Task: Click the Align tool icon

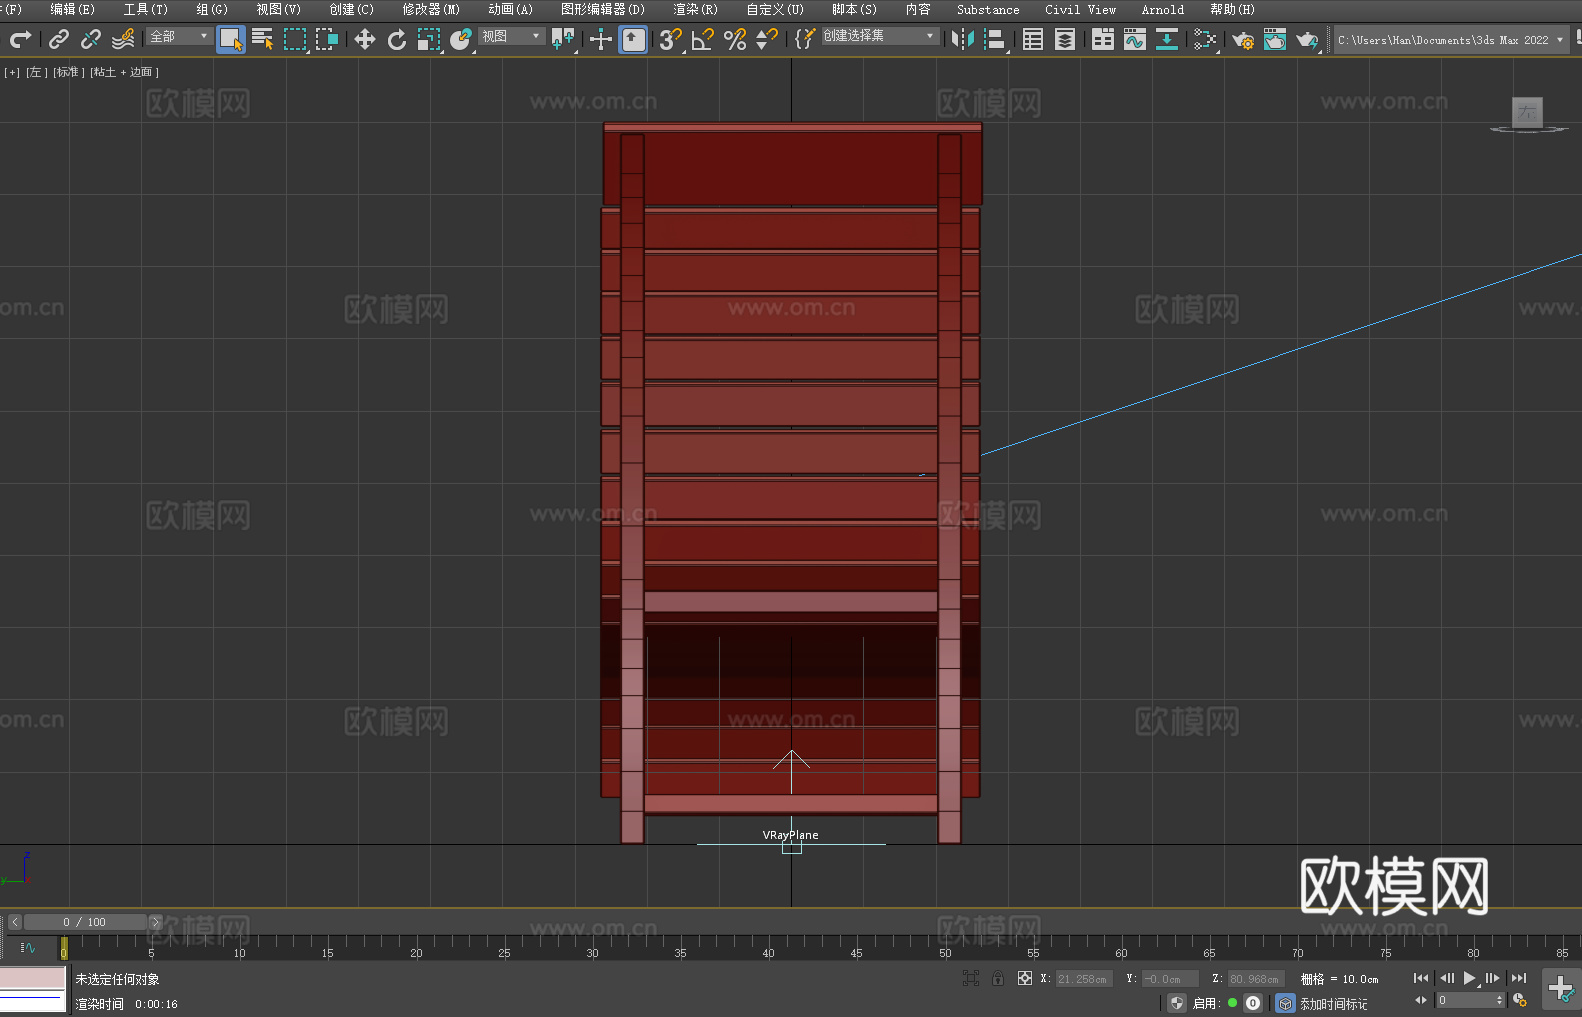Action: click(995, 39)
